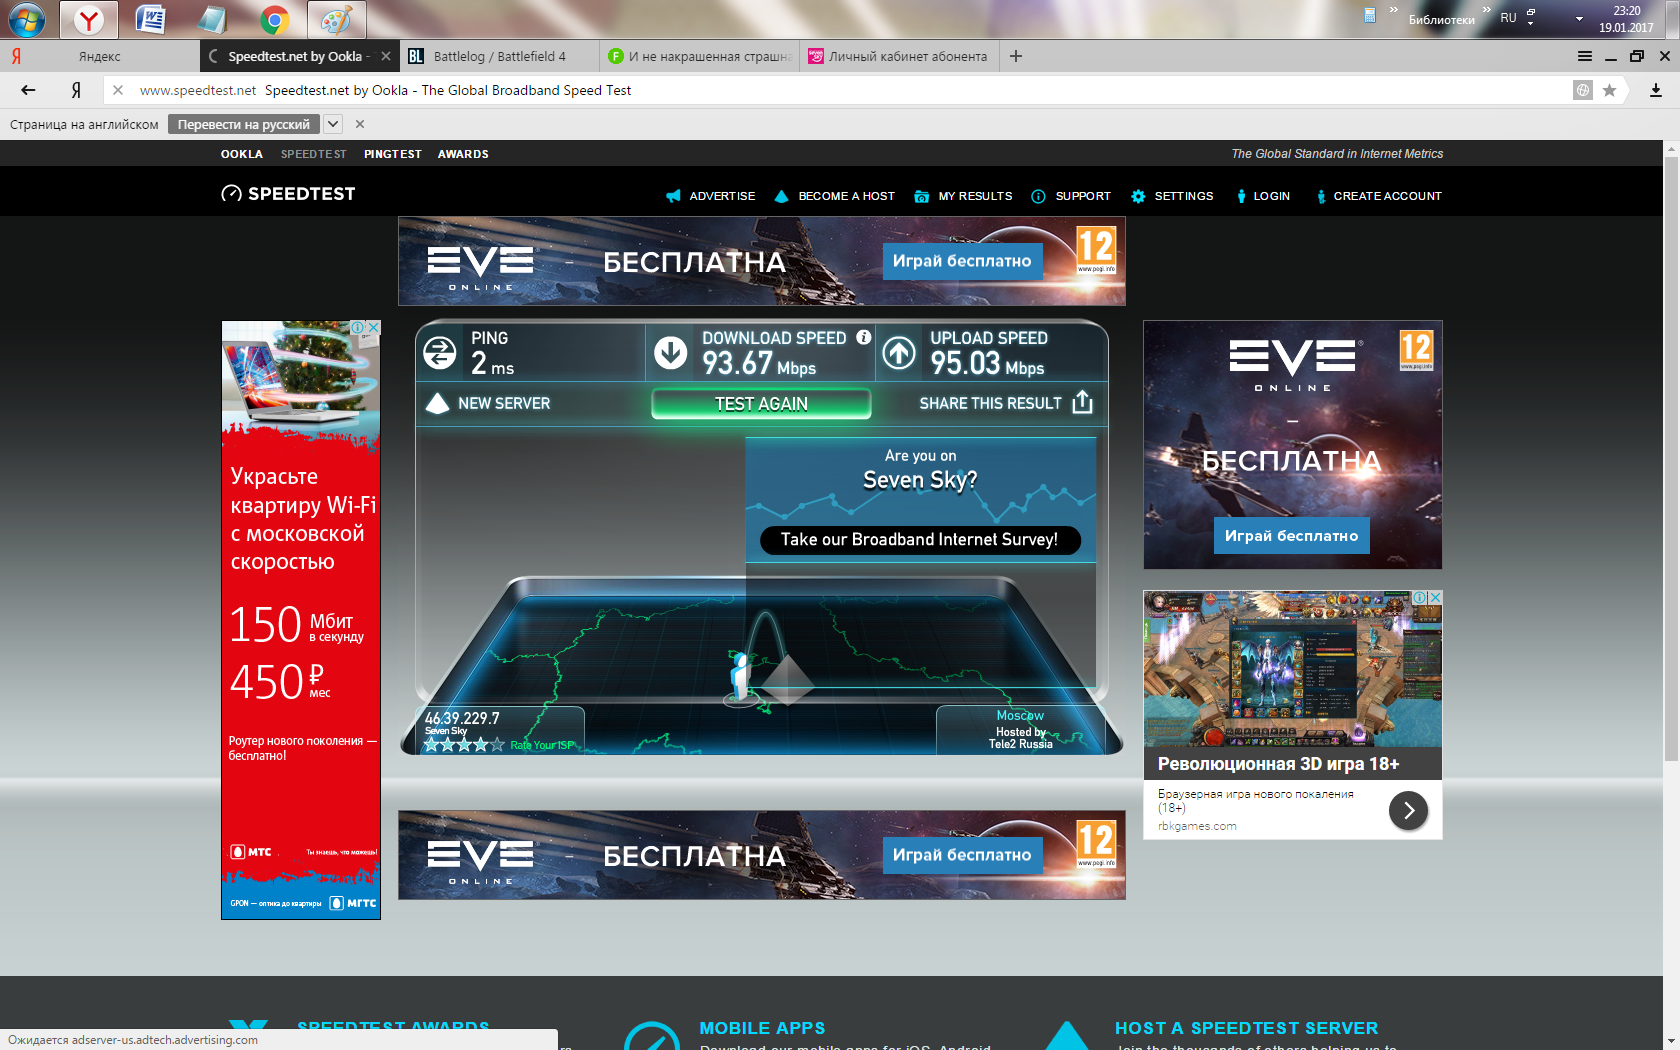Open BECOME A HOST link
Screen dimensions: 1680x1050
coord(835,196)
